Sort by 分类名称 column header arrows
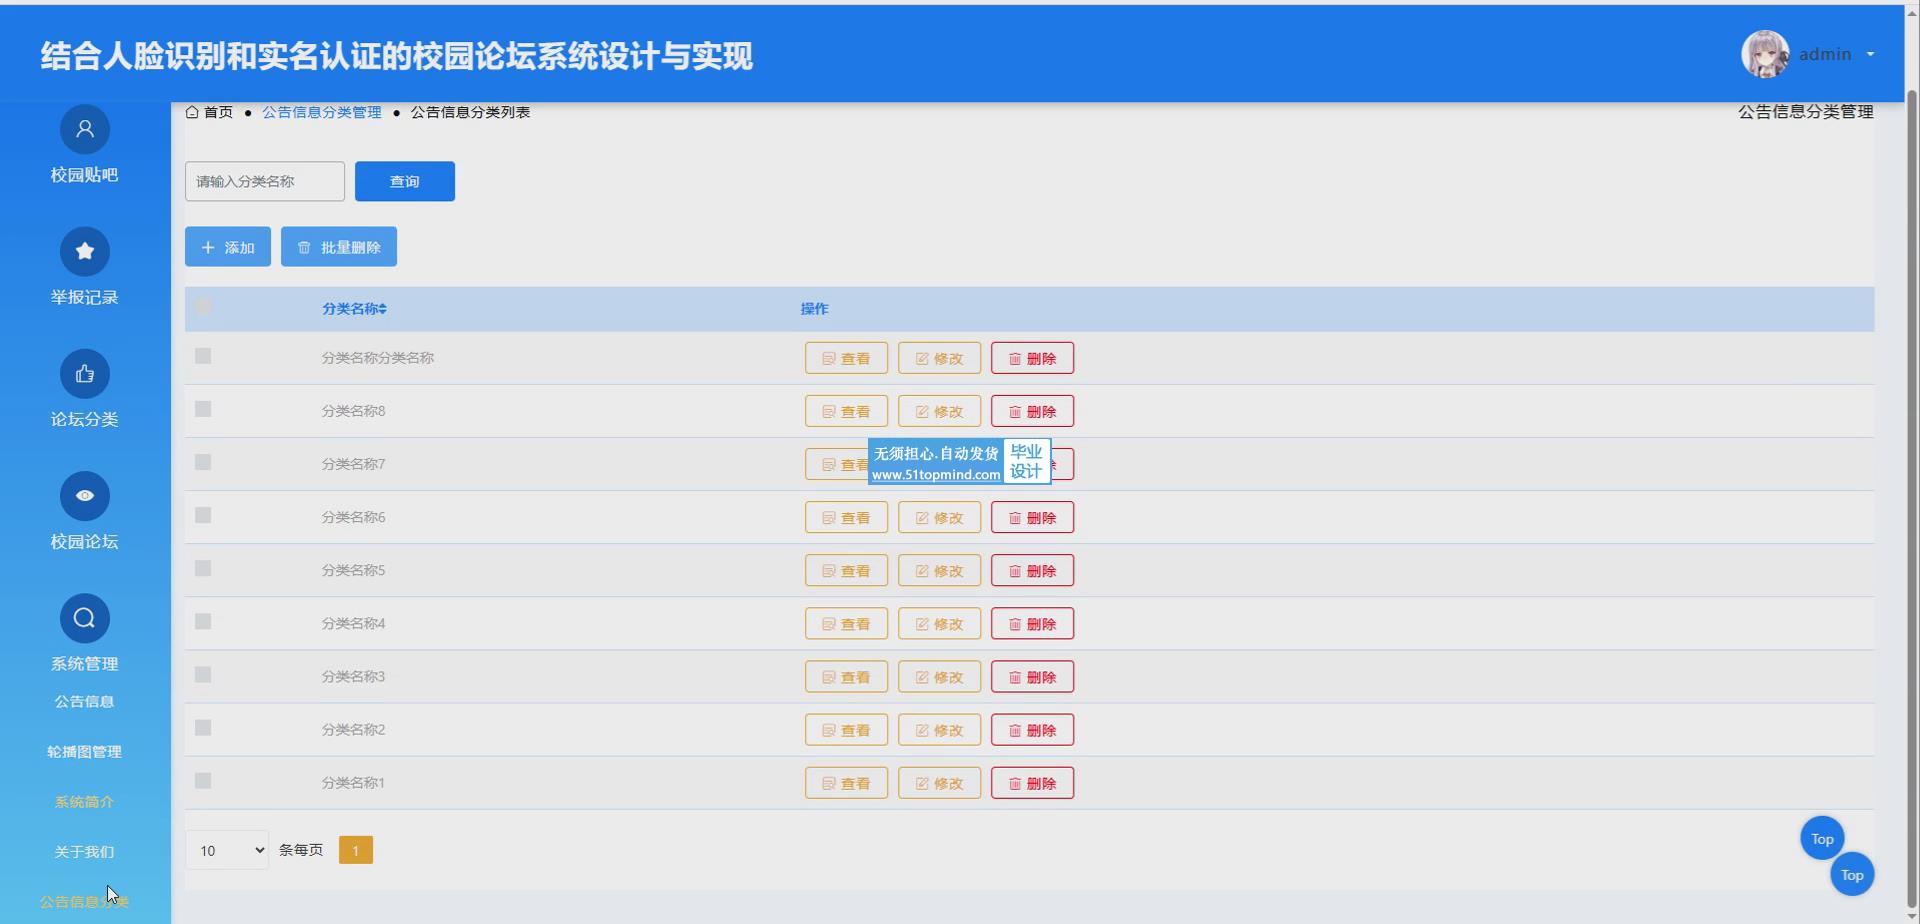The width and height of the screenshot is (1920, 924). (x=383, y=309)
